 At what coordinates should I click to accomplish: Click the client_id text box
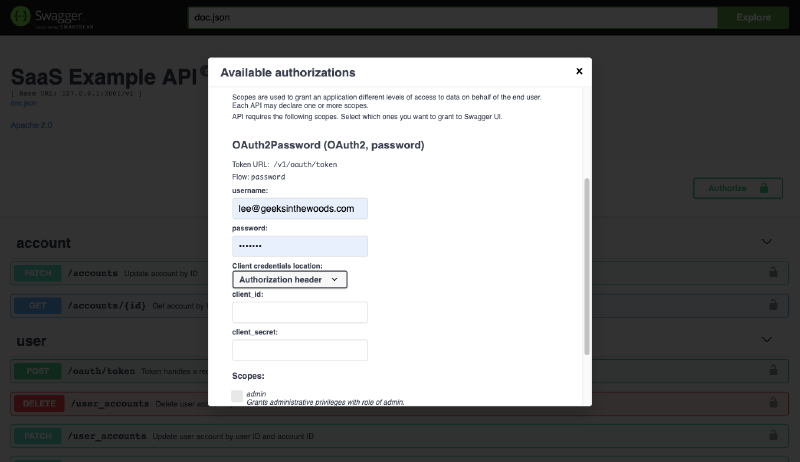pyautogui.click(x=300, y=312)
